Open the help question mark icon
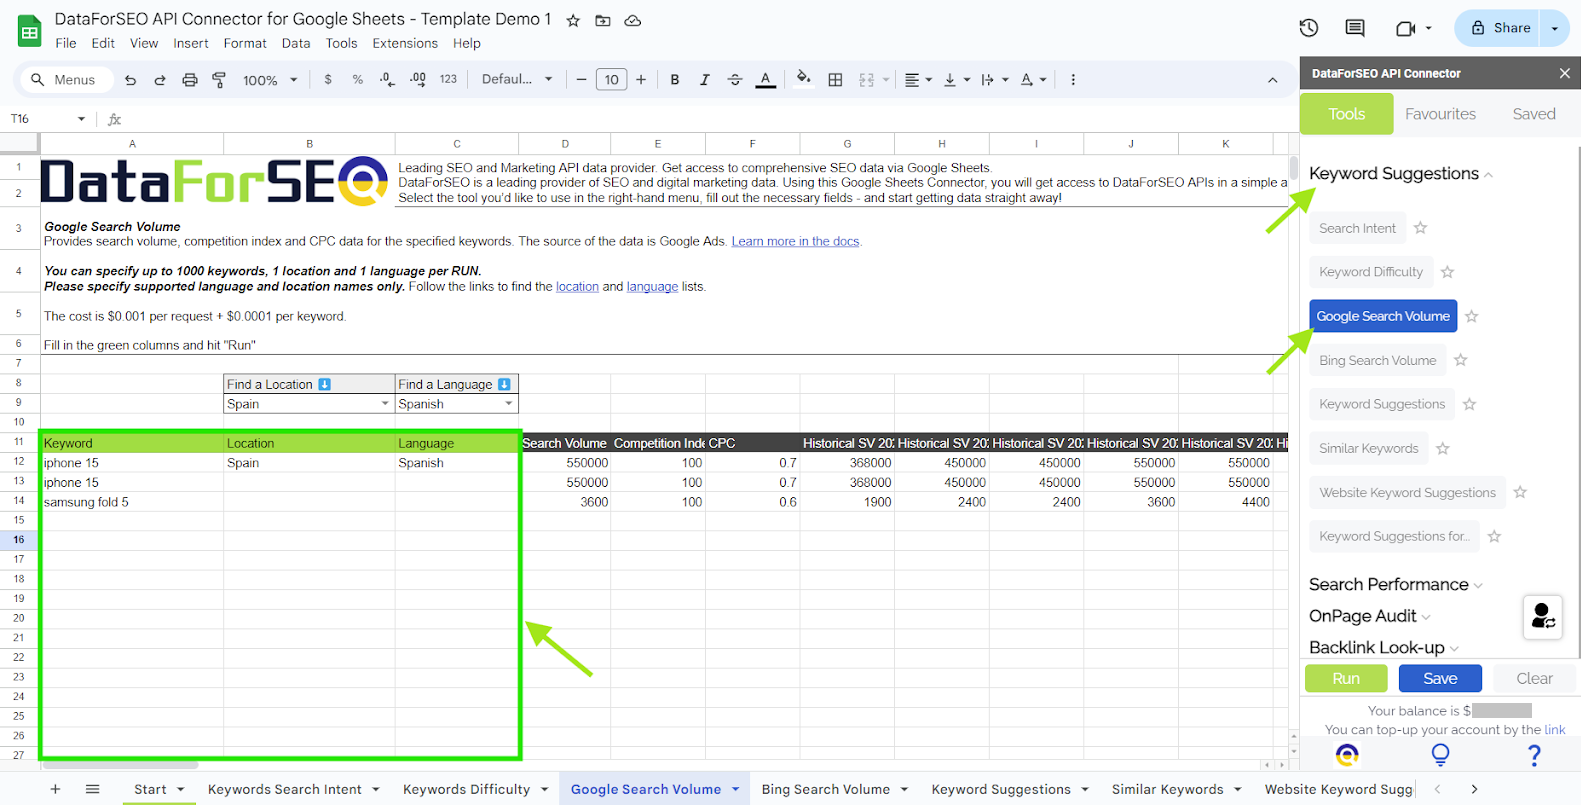The height and width of the screenshot is (805, 1581). coord(1534,756)
